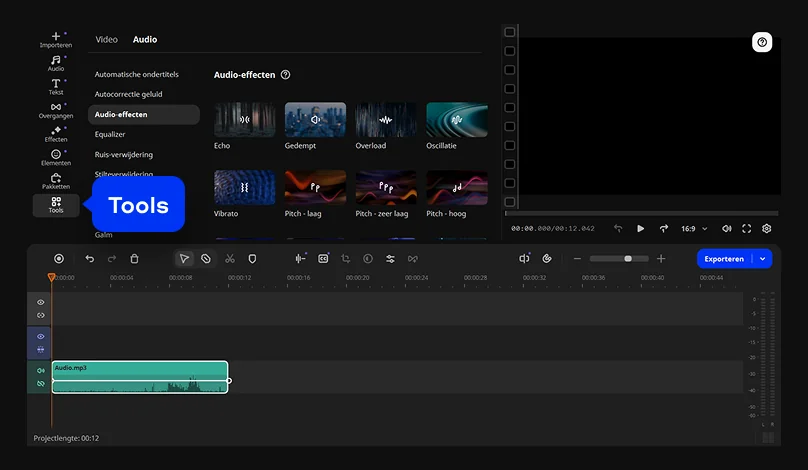This screenshot has height=470, width=808.
Task: Select the scissors cut tool
Action: (x=229, y=258)
